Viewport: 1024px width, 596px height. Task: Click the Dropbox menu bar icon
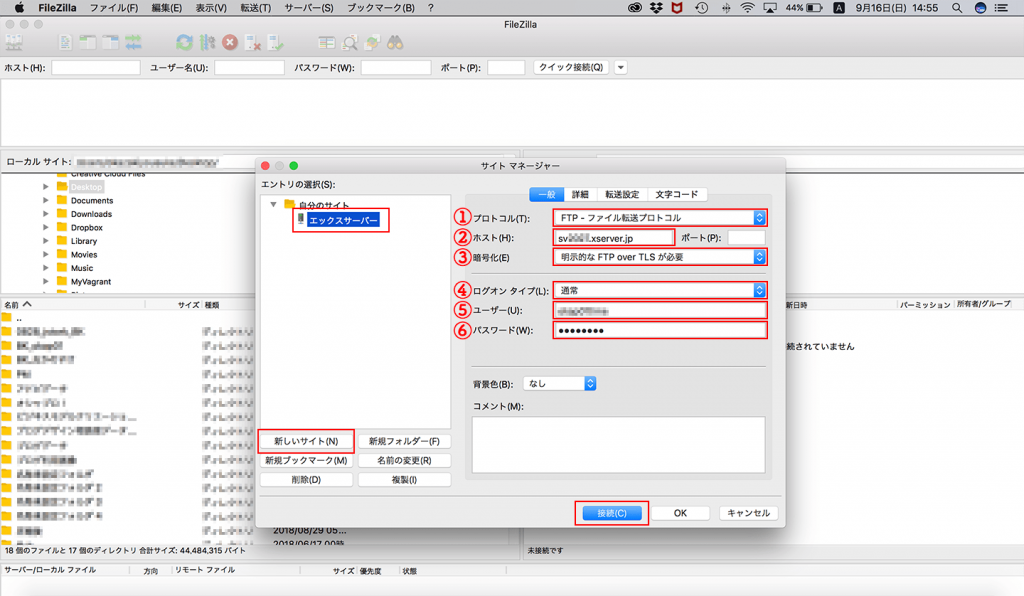656,8
